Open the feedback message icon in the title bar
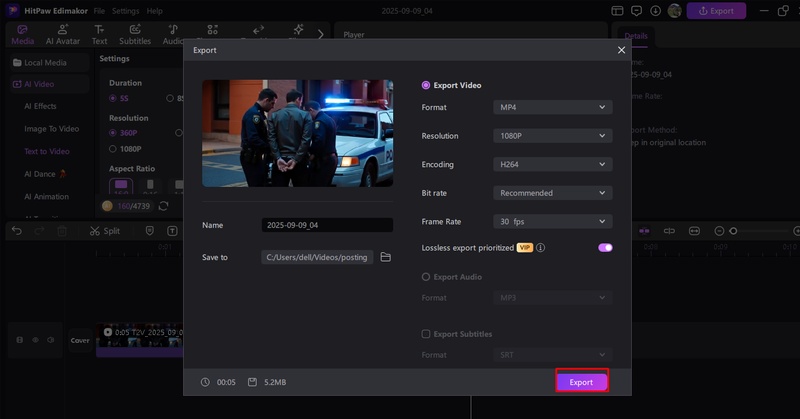Screen dimensions: 800x419 click(x=636, y=11)
